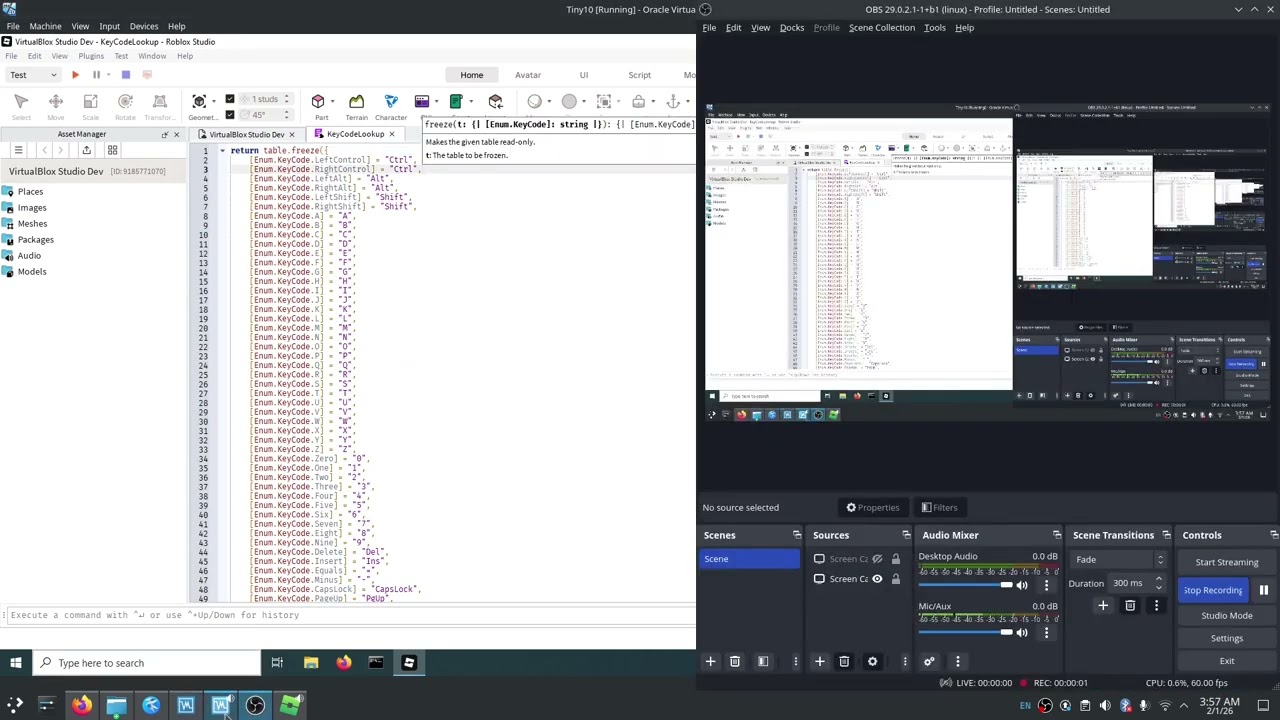Stop the playtest with the square icon
Screen dimensions: 1280x720
click(125, 75)
